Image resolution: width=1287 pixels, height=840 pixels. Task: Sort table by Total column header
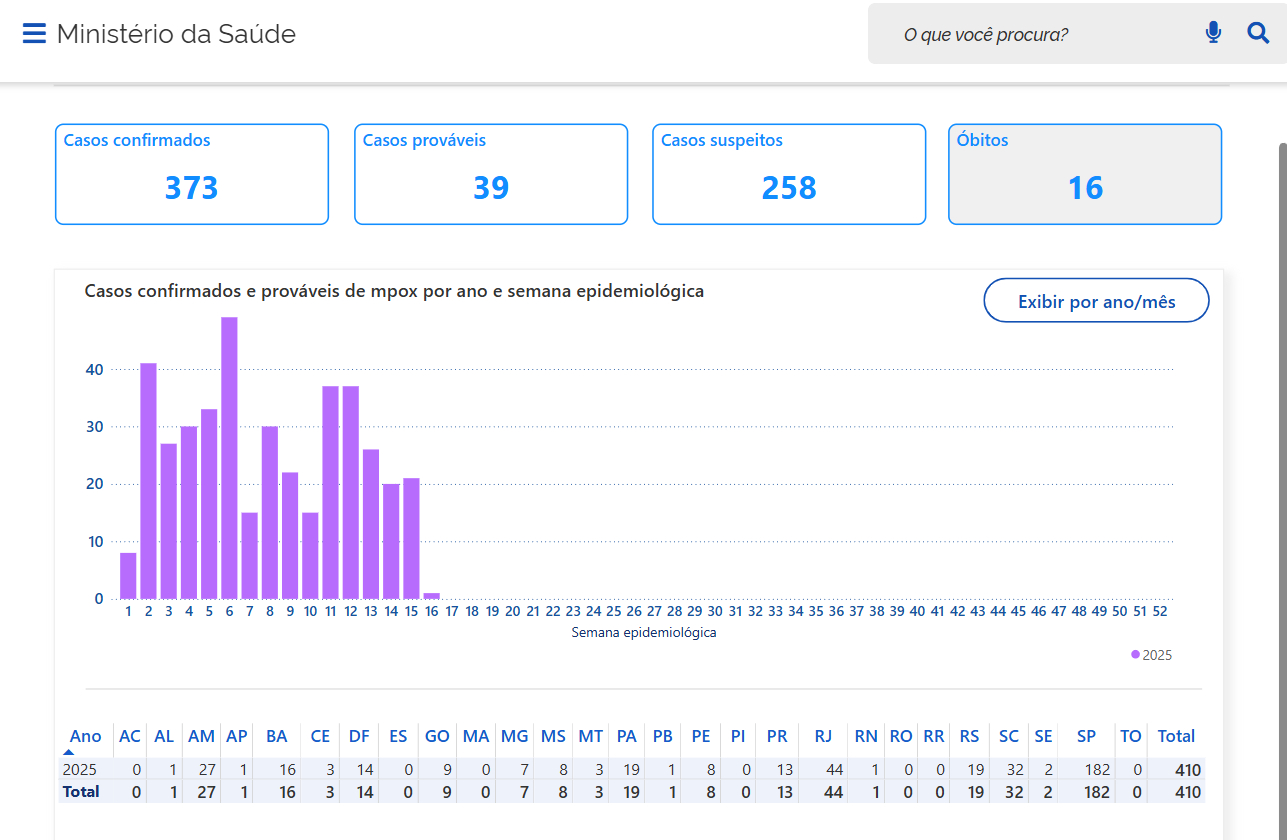click(x=1176, y=736)
